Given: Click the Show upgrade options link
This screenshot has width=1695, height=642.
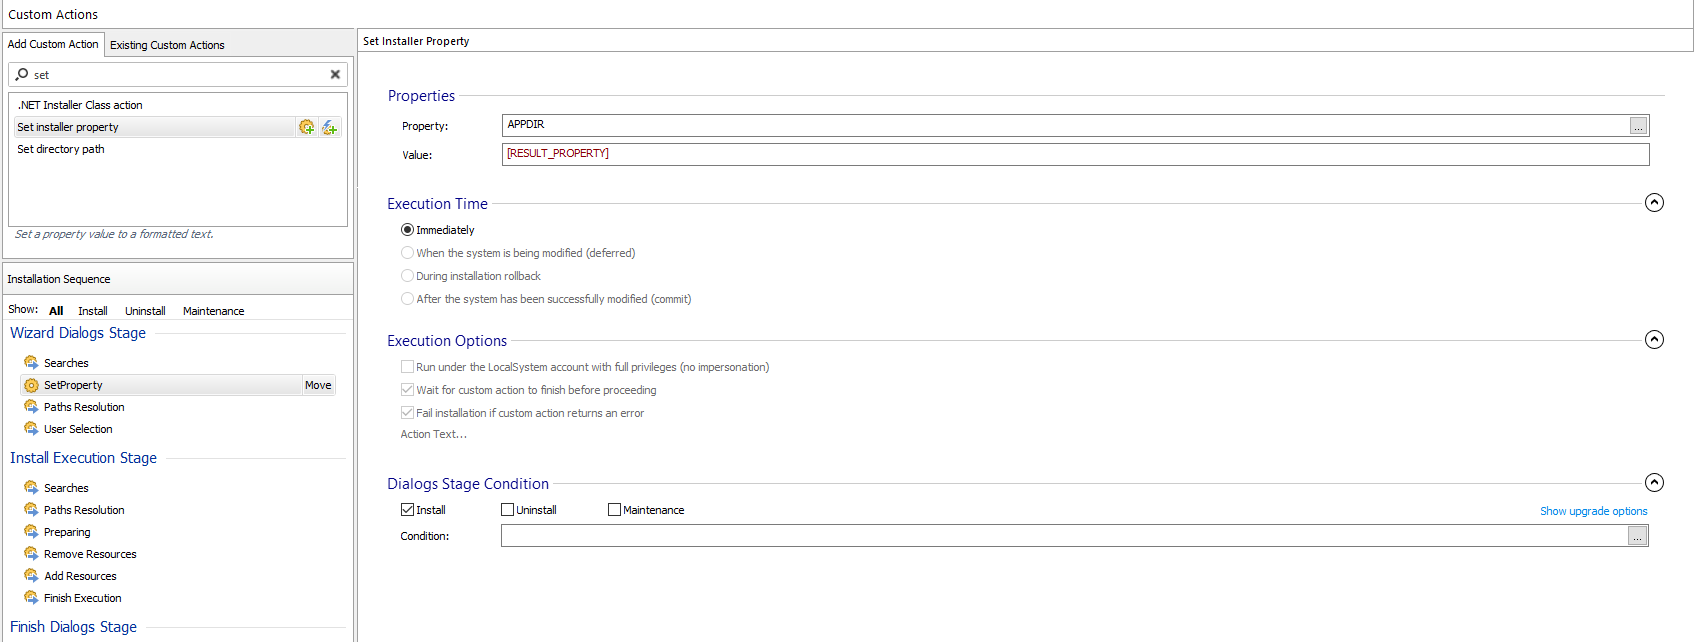Looking at the screenshot, I should click(x=1593, y=511).
